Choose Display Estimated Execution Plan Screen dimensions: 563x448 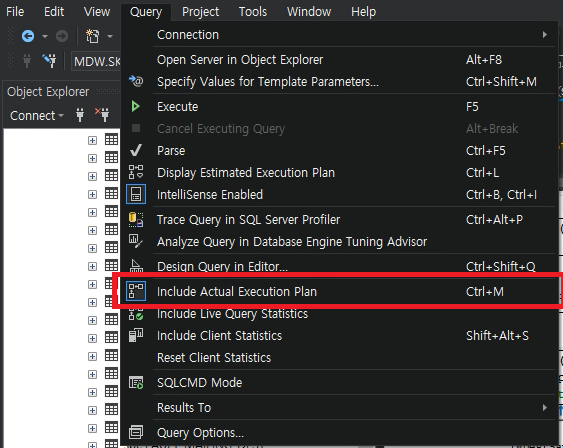339,173
